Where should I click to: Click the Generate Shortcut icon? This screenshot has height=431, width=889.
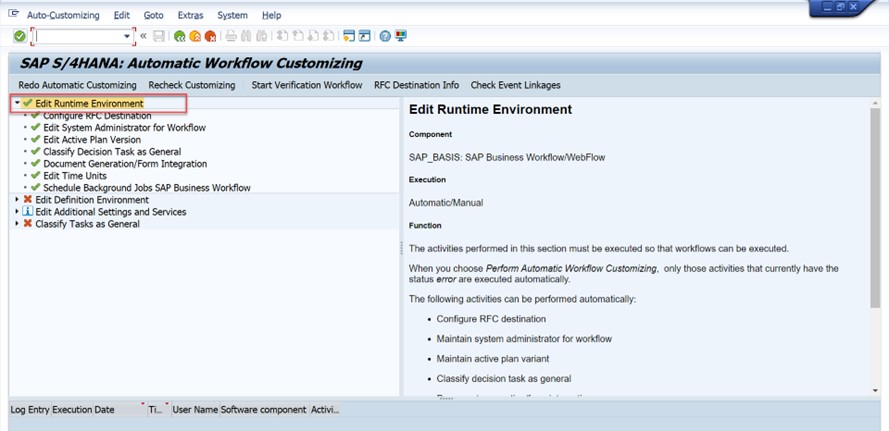365,36
